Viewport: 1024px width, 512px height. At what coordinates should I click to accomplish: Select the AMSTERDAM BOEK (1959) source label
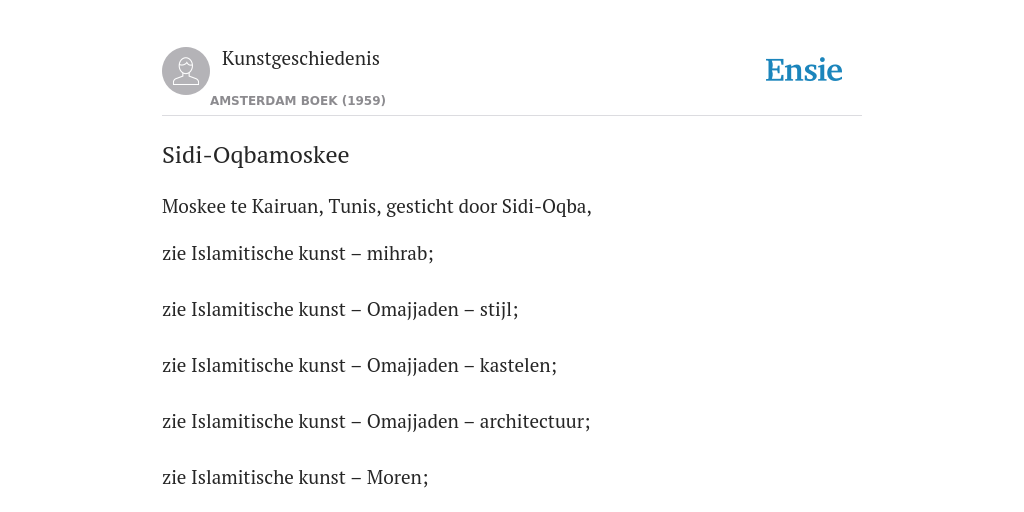[298, 101]
